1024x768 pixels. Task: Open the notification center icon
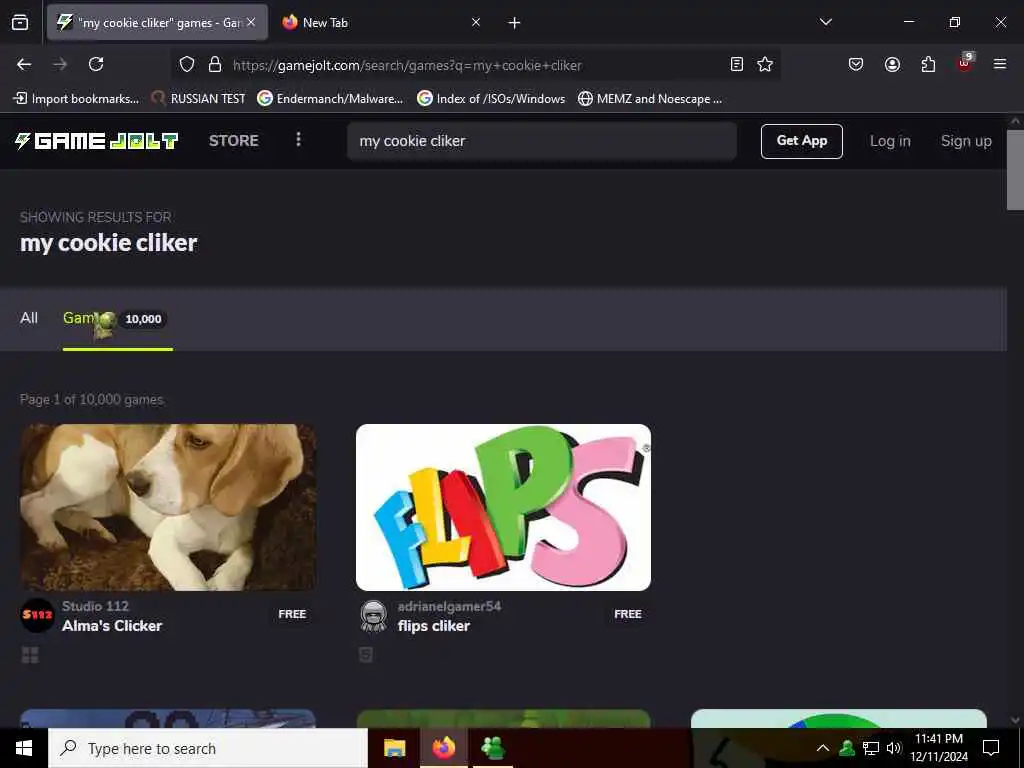pyautogui.click(x=991, y=748)
